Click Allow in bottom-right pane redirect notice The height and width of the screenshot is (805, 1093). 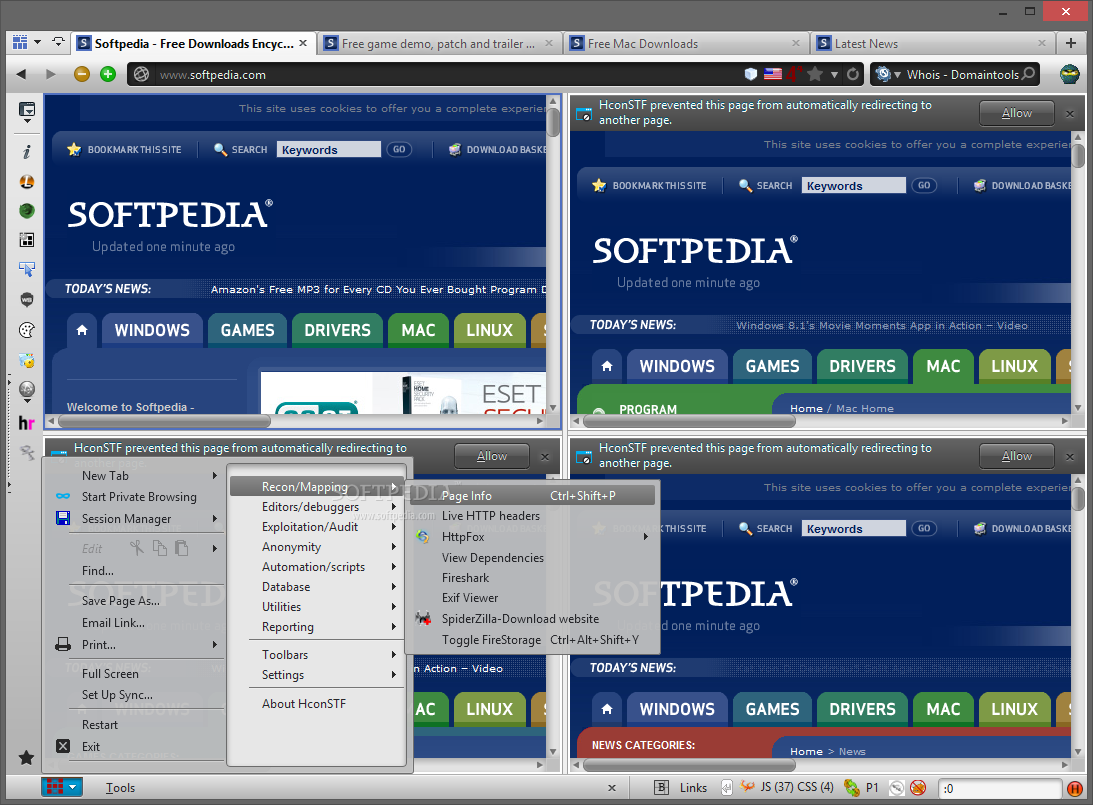coord(1016,456)
